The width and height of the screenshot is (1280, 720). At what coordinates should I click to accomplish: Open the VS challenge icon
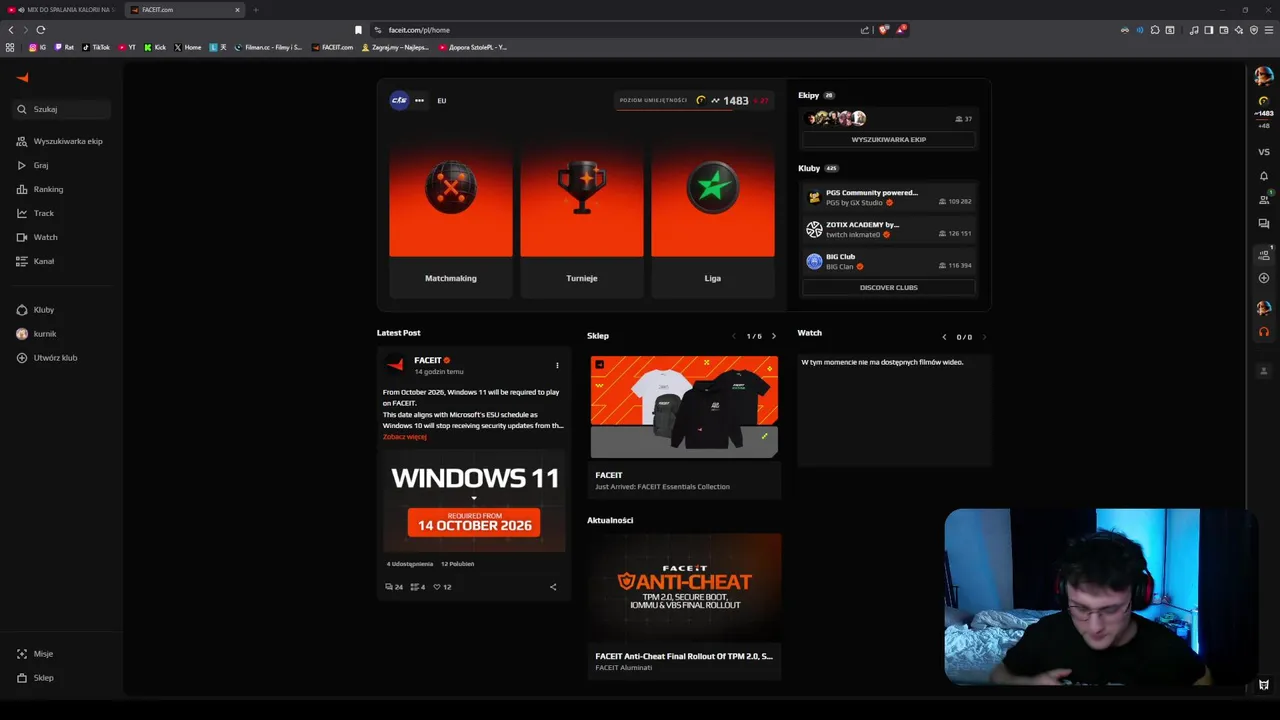[1264, 152]
